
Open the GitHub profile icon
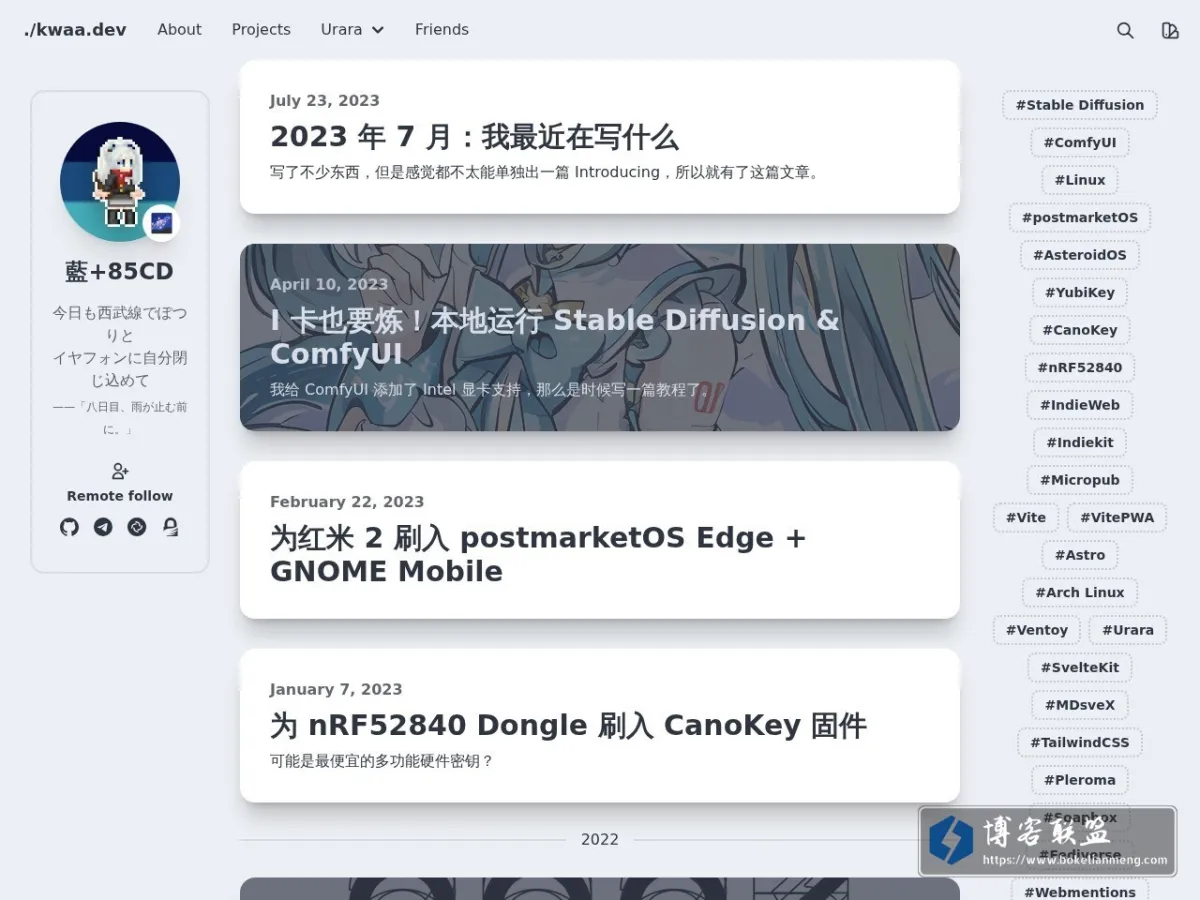(x=69, y=527)
